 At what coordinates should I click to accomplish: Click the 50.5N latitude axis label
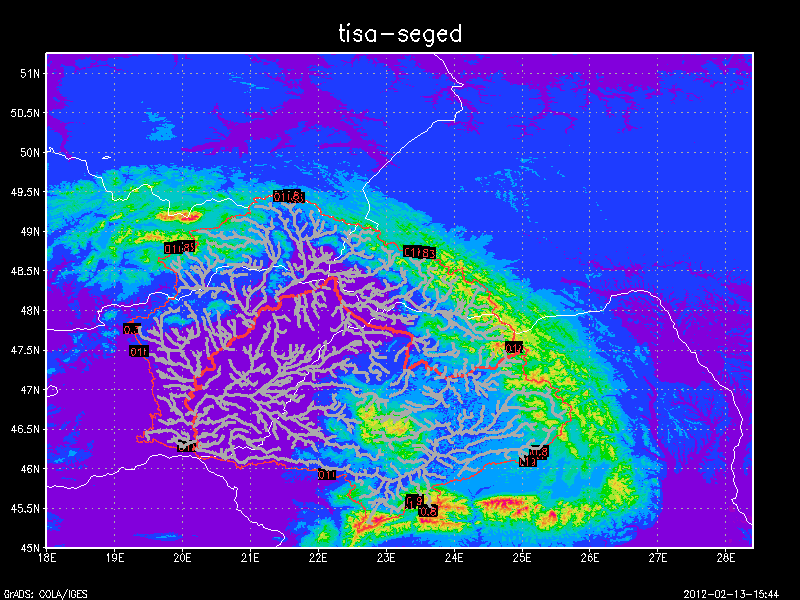point(25,113)
